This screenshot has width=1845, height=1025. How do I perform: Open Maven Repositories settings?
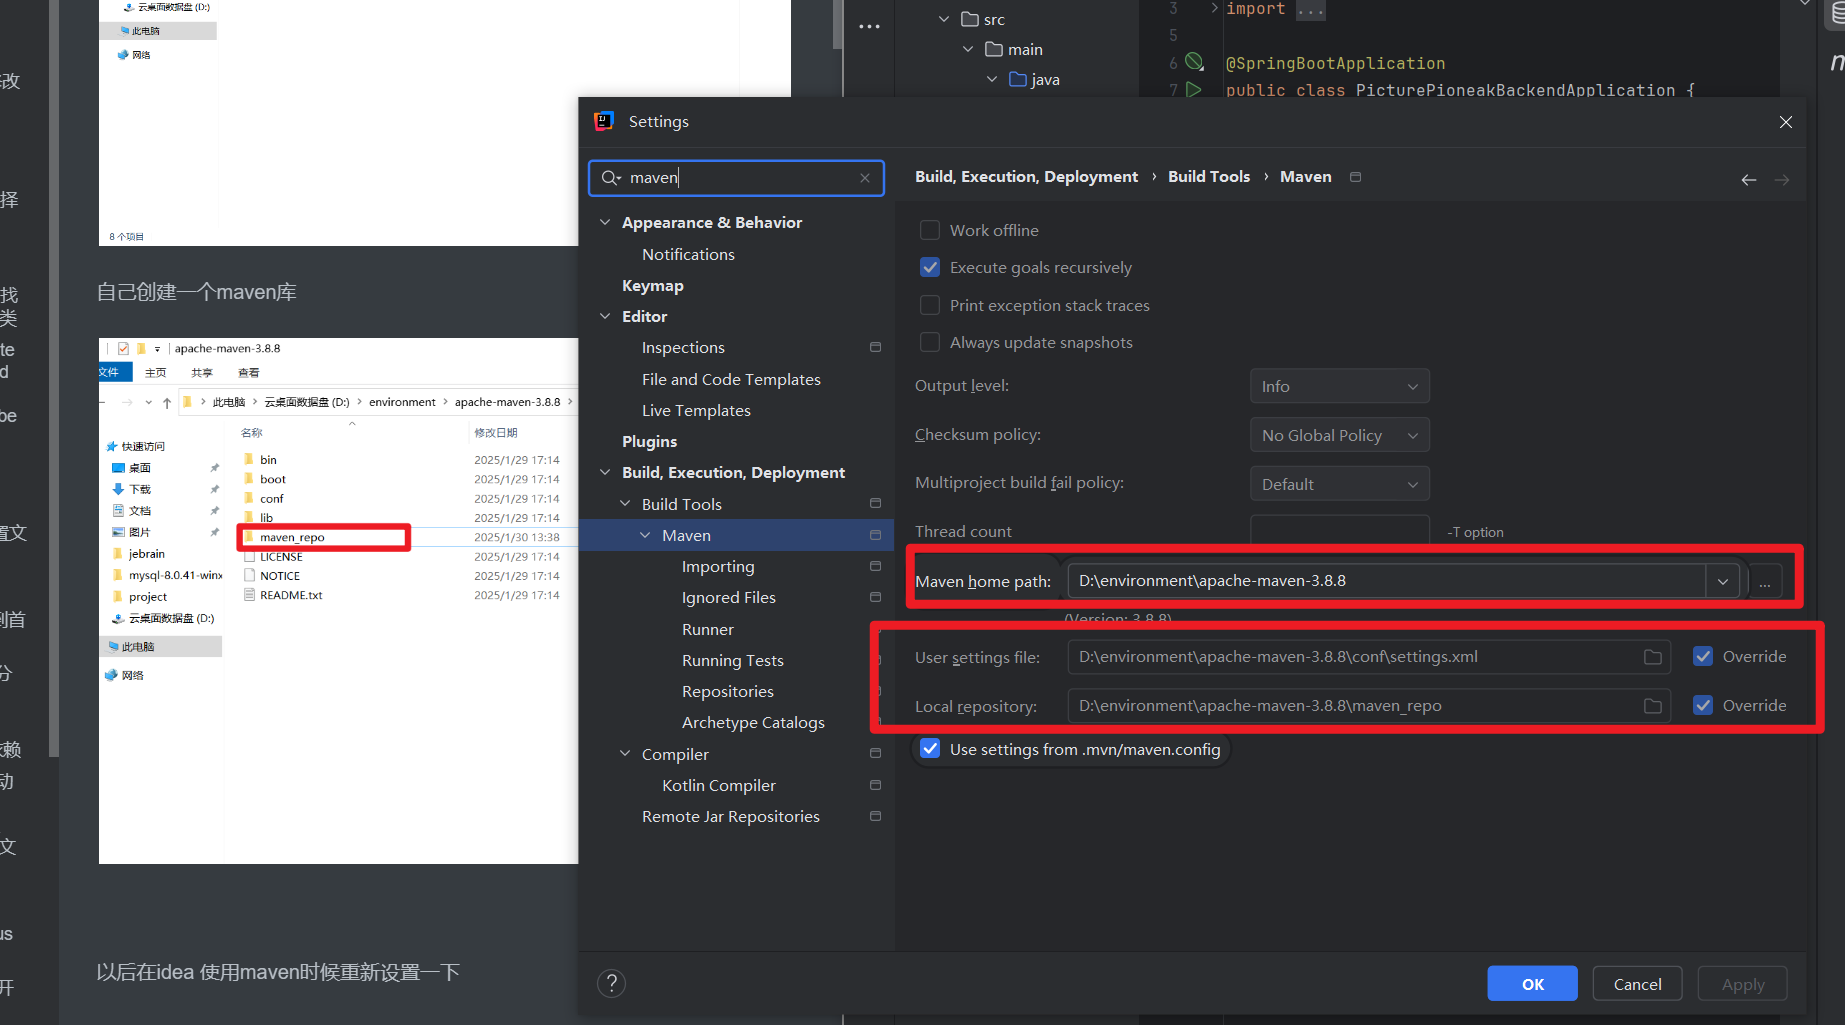[728, 692]
